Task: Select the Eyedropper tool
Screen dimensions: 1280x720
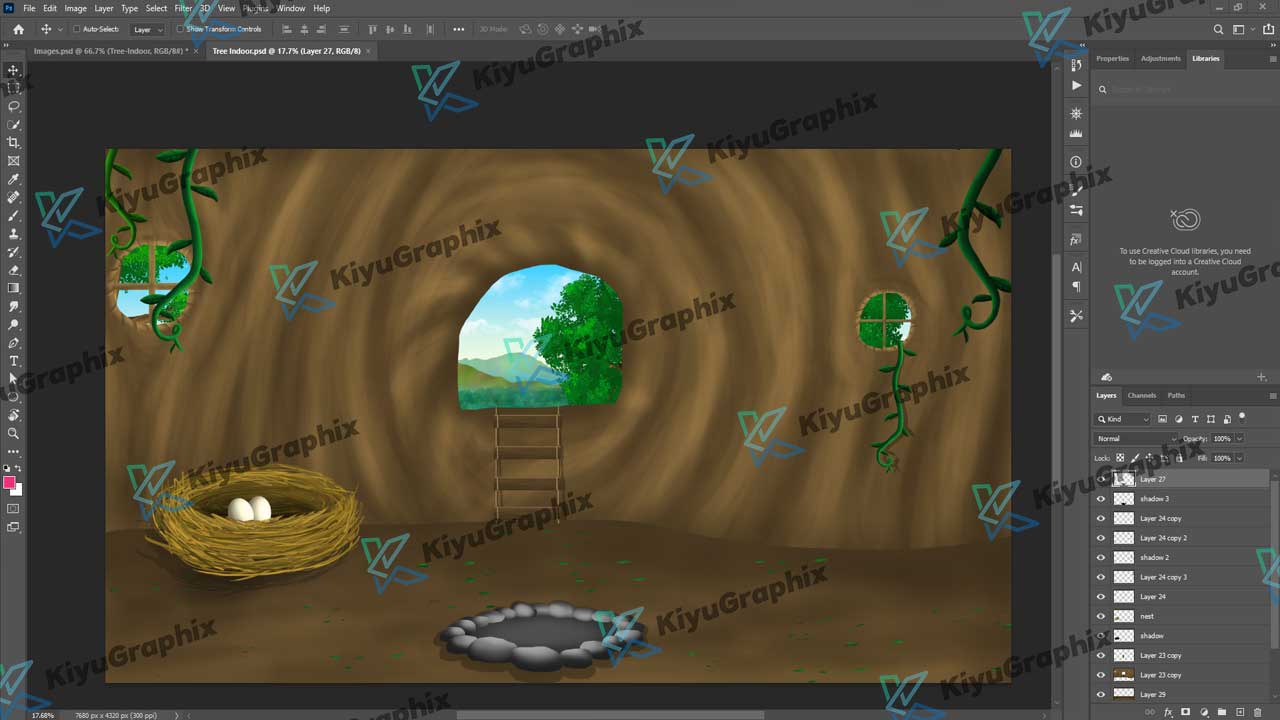Action: click(14, 179)
